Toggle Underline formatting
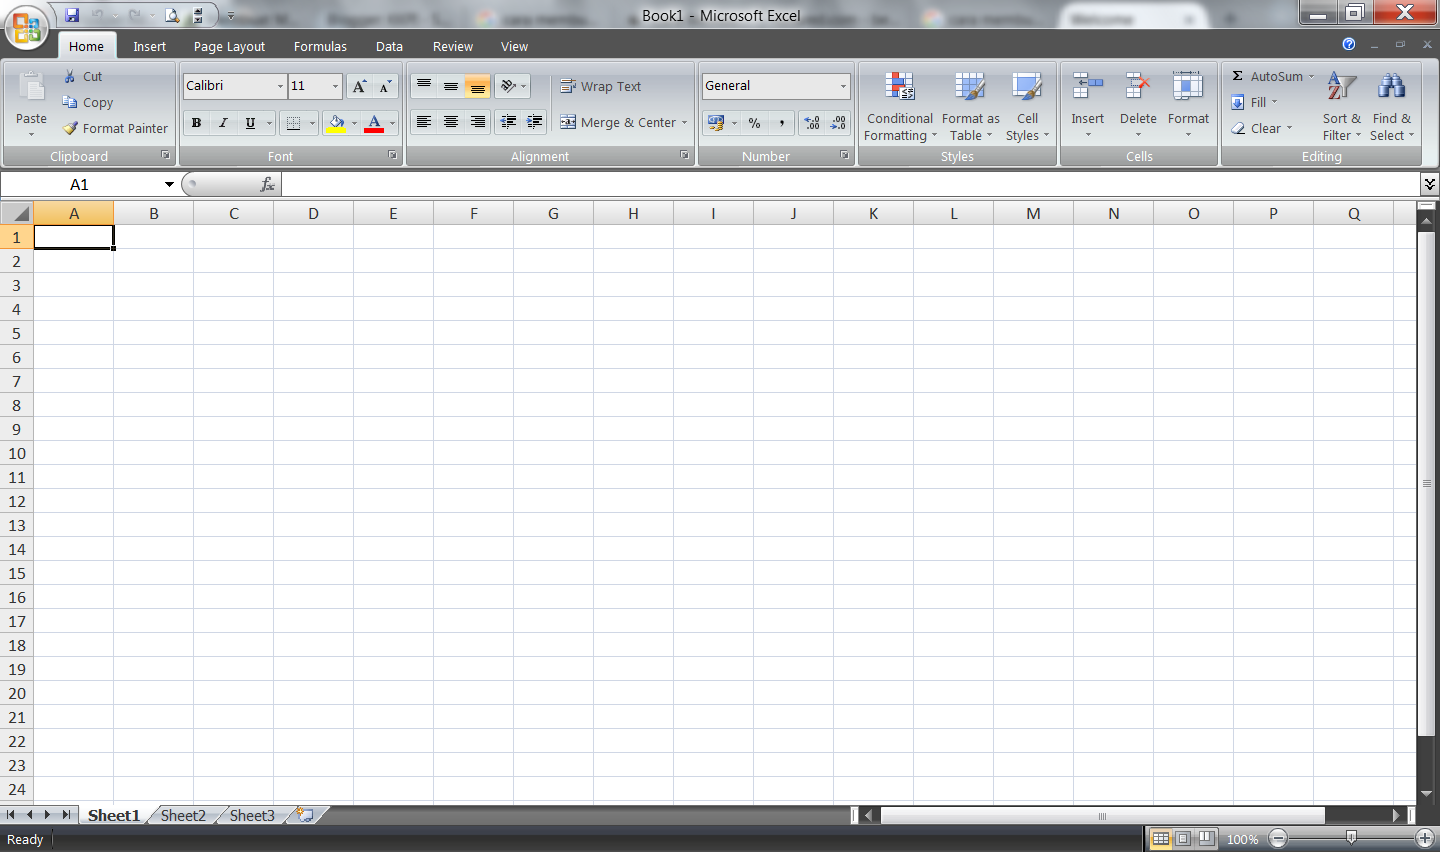The image size is (1440, 852). coord(250,123)
